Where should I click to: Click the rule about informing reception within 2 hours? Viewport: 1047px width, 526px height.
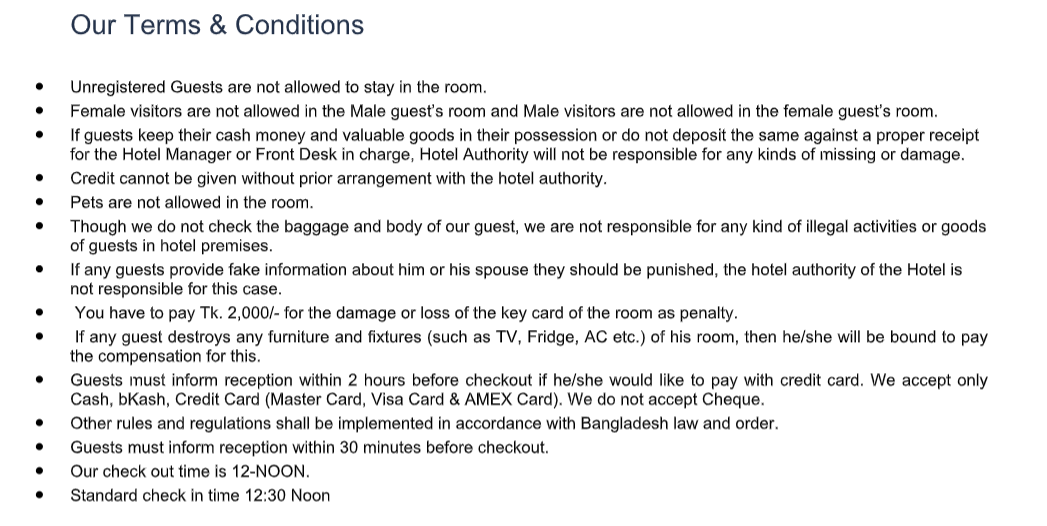click(x=528, y=380)
